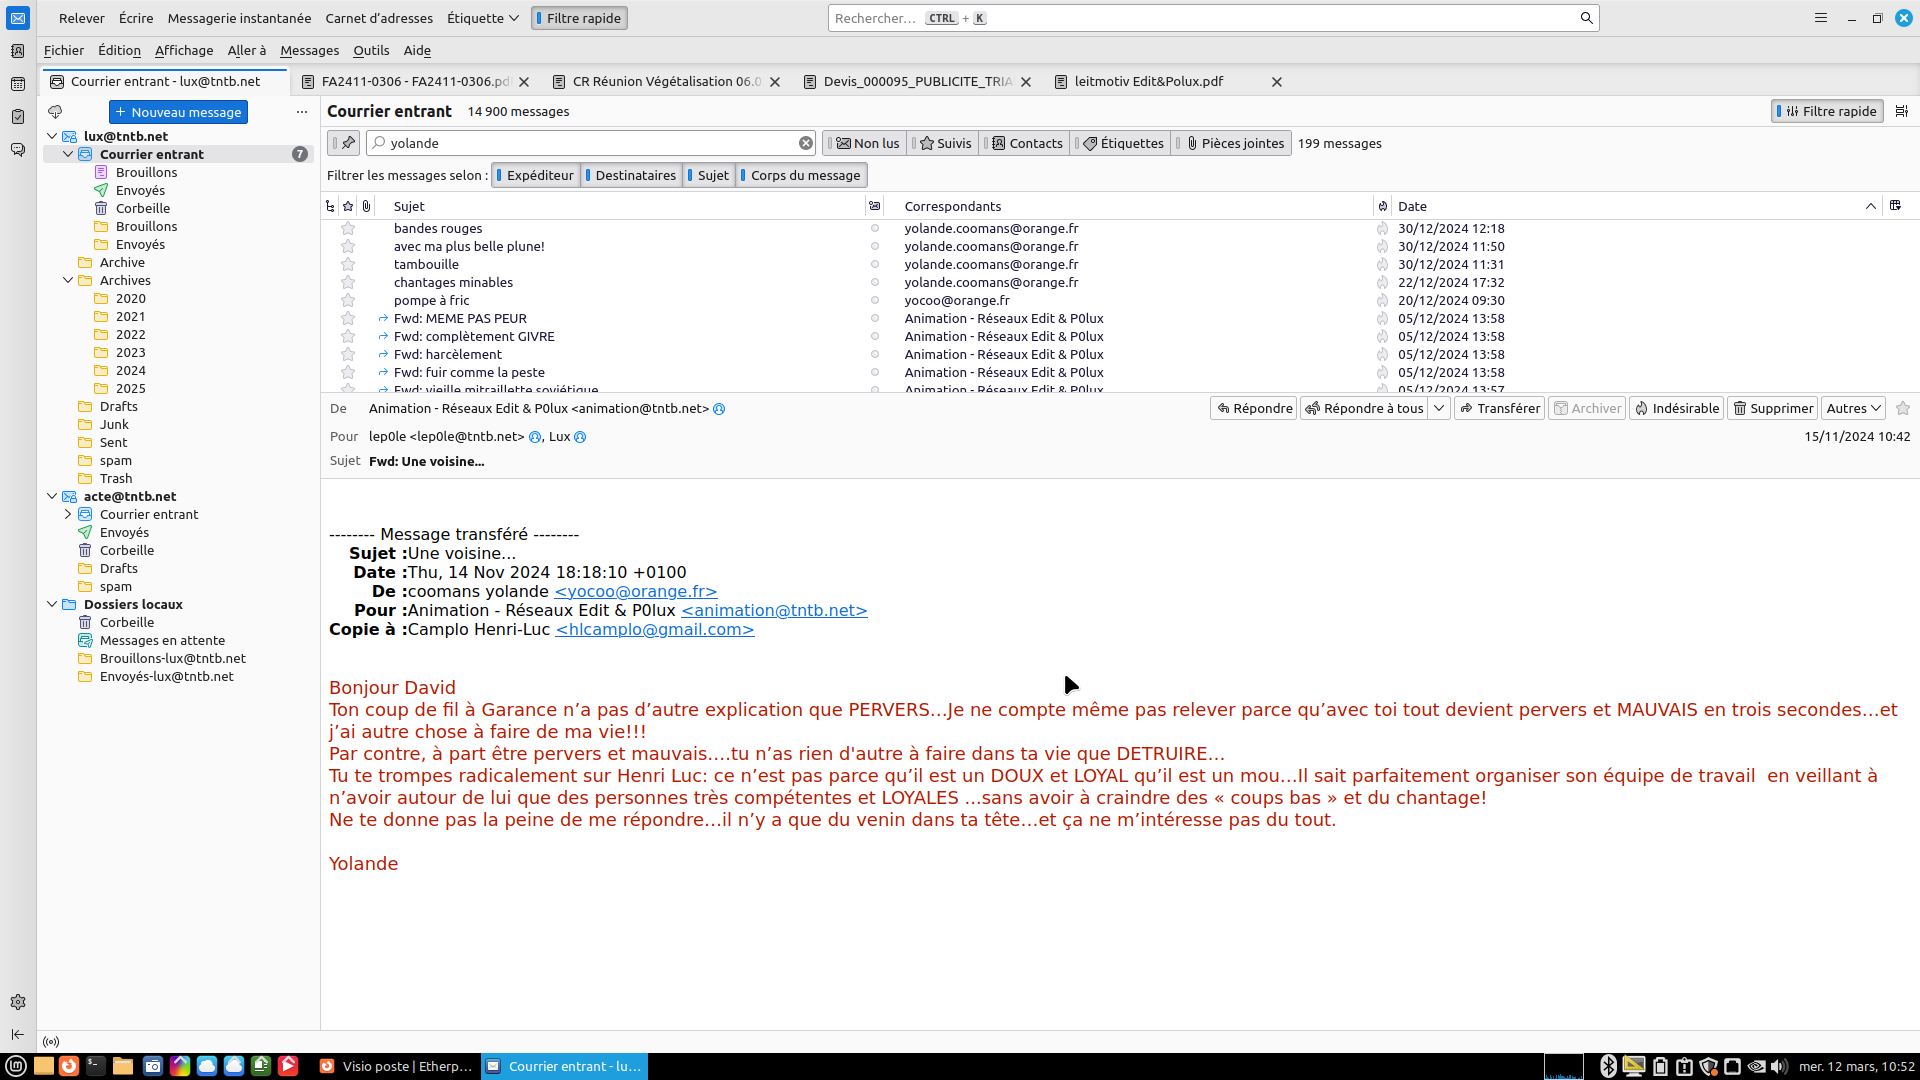Pin the quick filter settings

click(347, 143)
